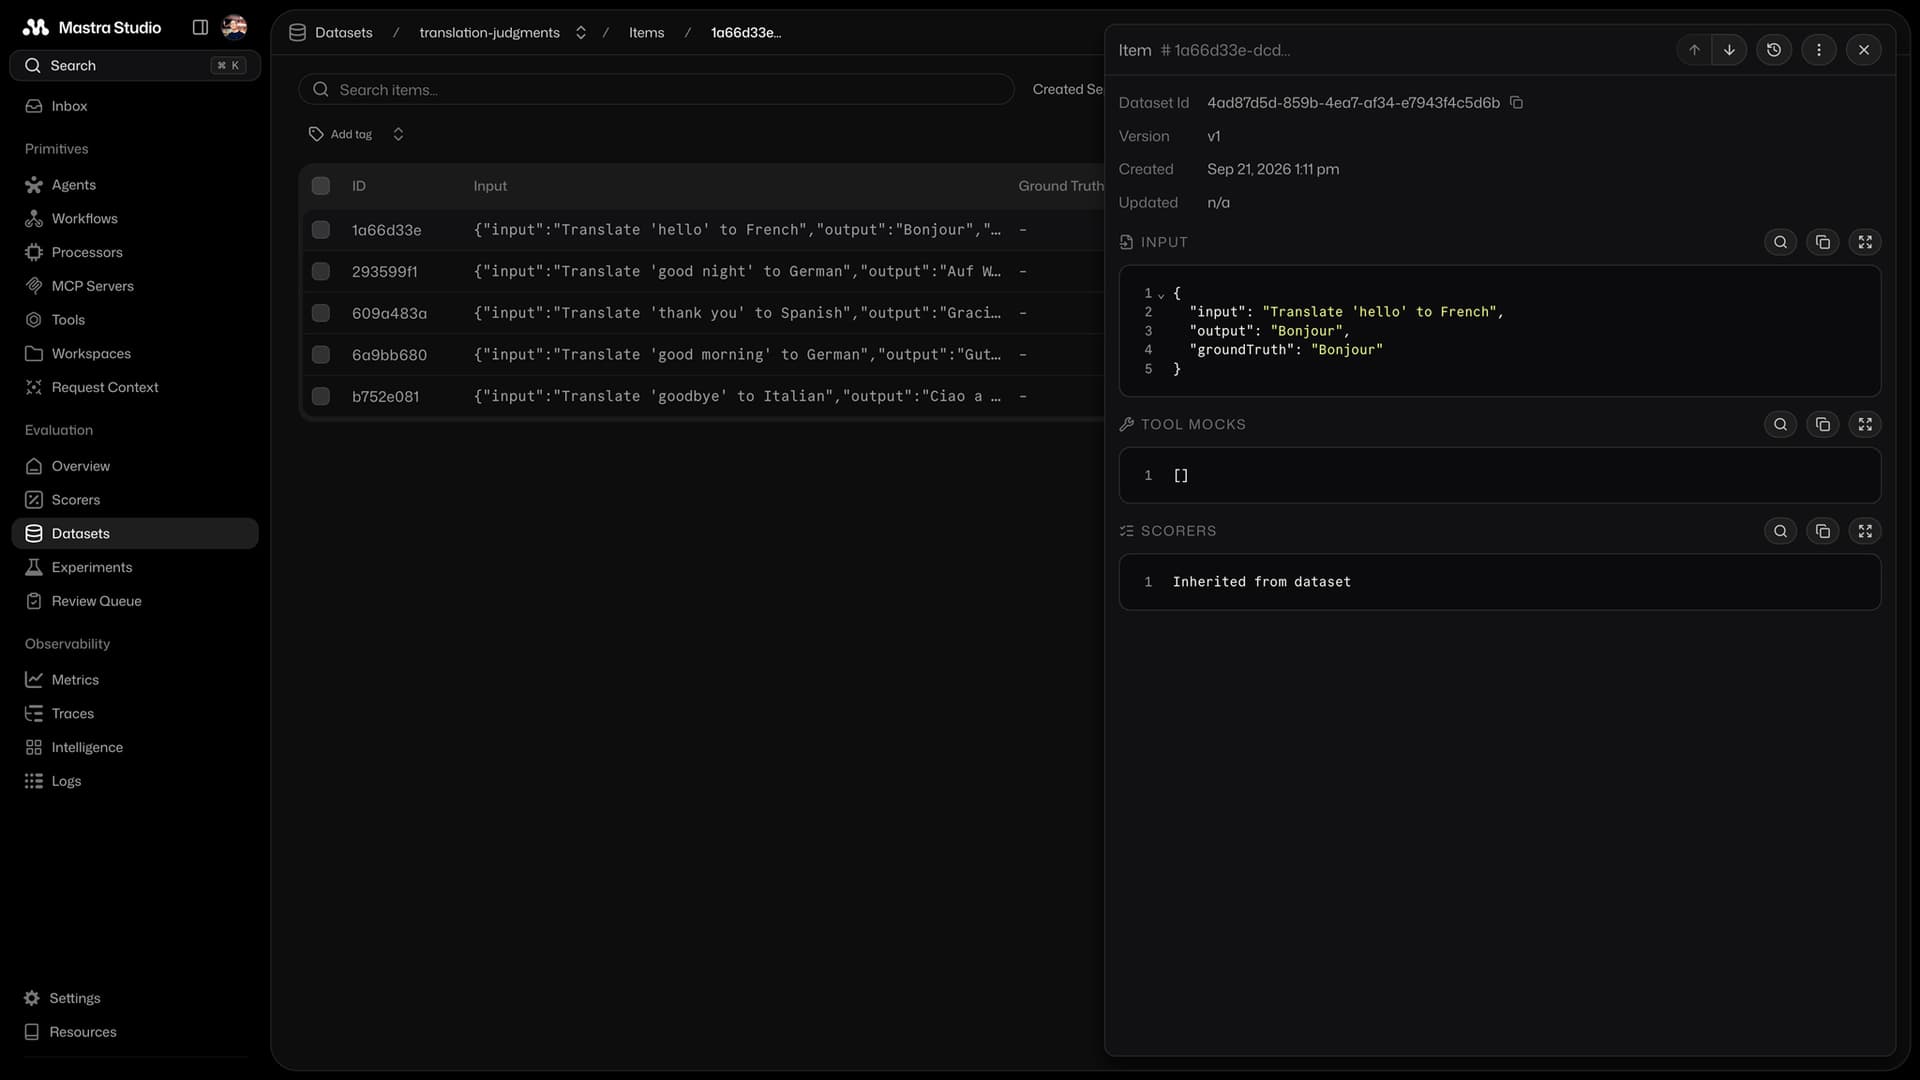Go to Evaluation Overview
1920x1080 pixels.
click(135, 466)
